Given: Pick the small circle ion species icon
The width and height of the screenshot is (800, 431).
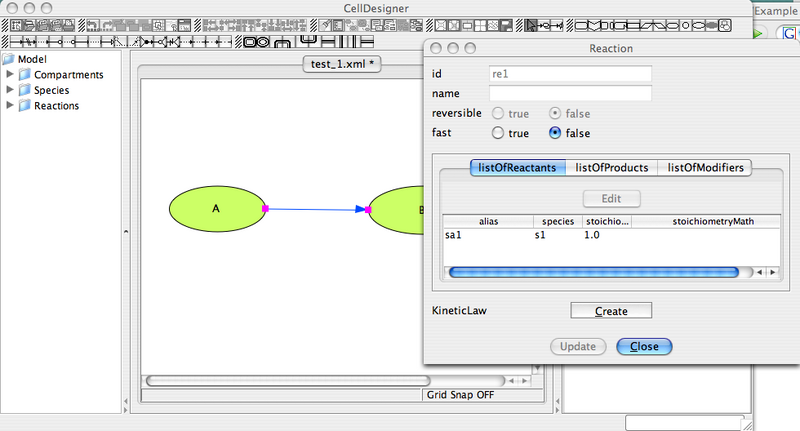Looking at the screenshot, I should (x=686, y=25).
